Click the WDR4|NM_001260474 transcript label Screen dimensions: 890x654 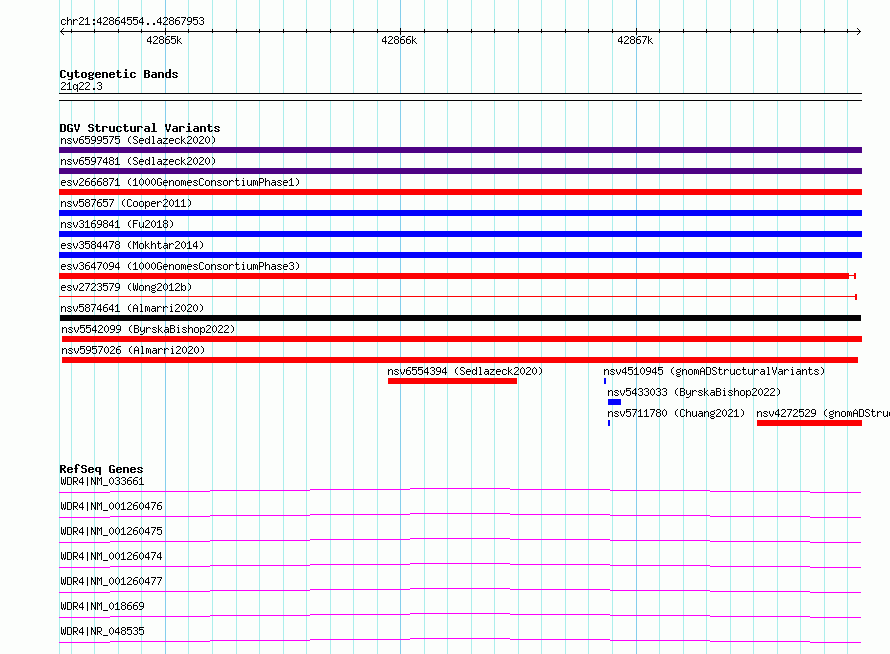[111, 556]
